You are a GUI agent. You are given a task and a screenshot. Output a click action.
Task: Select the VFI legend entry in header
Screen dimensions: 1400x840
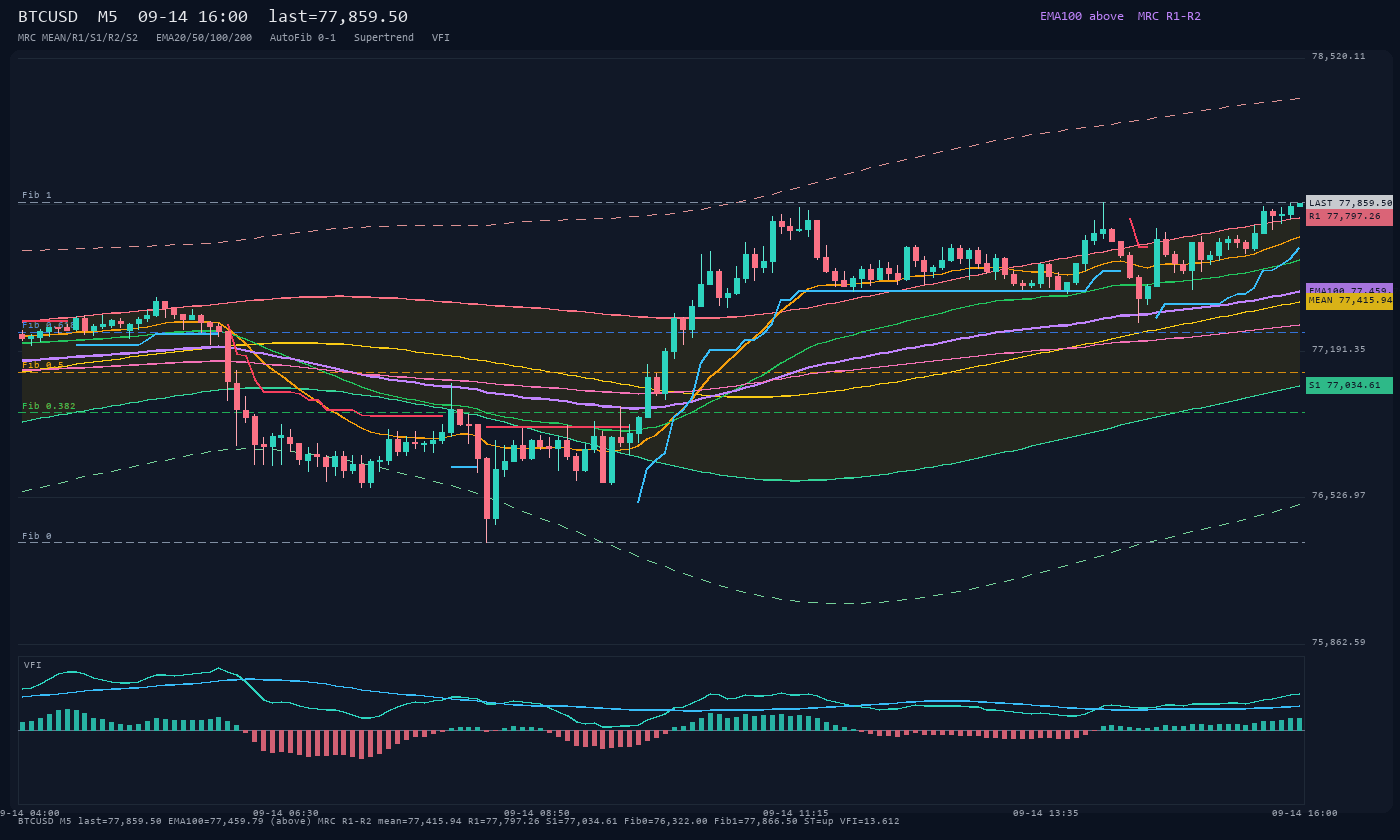click(x=441, y=37)
